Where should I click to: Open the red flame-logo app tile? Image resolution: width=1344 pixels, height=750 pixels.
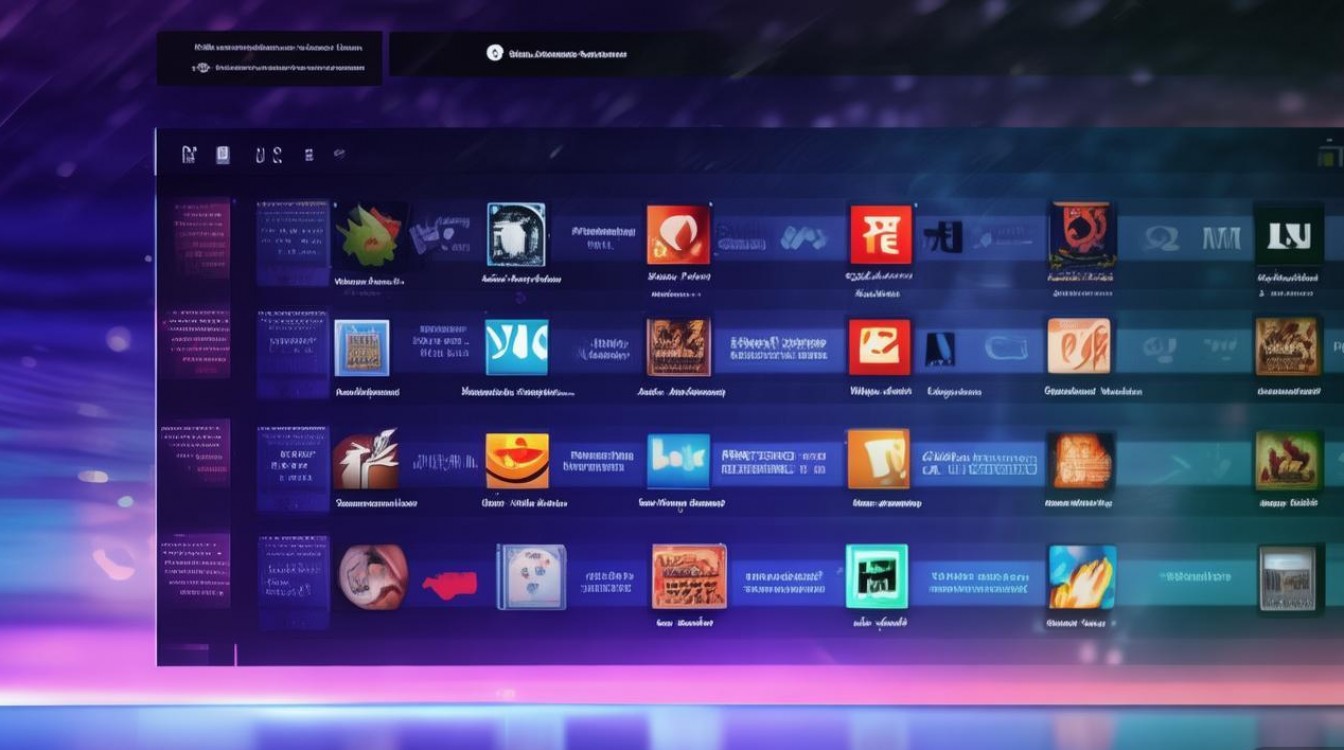click(x=680, y=235)
